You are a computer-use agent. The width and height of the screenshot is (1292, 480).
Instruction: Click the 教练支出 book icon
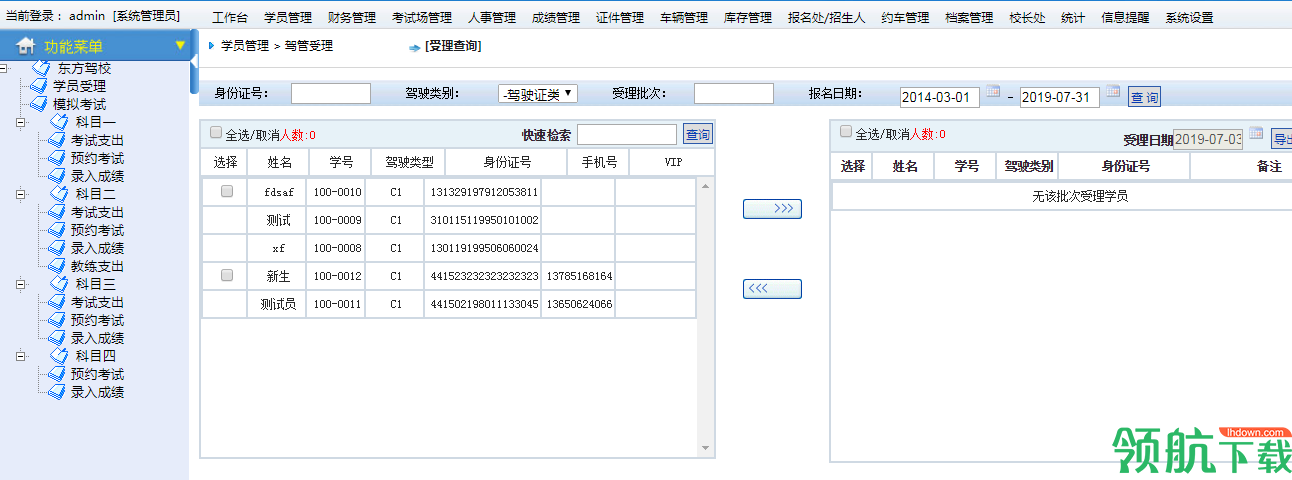coord(56,266)
